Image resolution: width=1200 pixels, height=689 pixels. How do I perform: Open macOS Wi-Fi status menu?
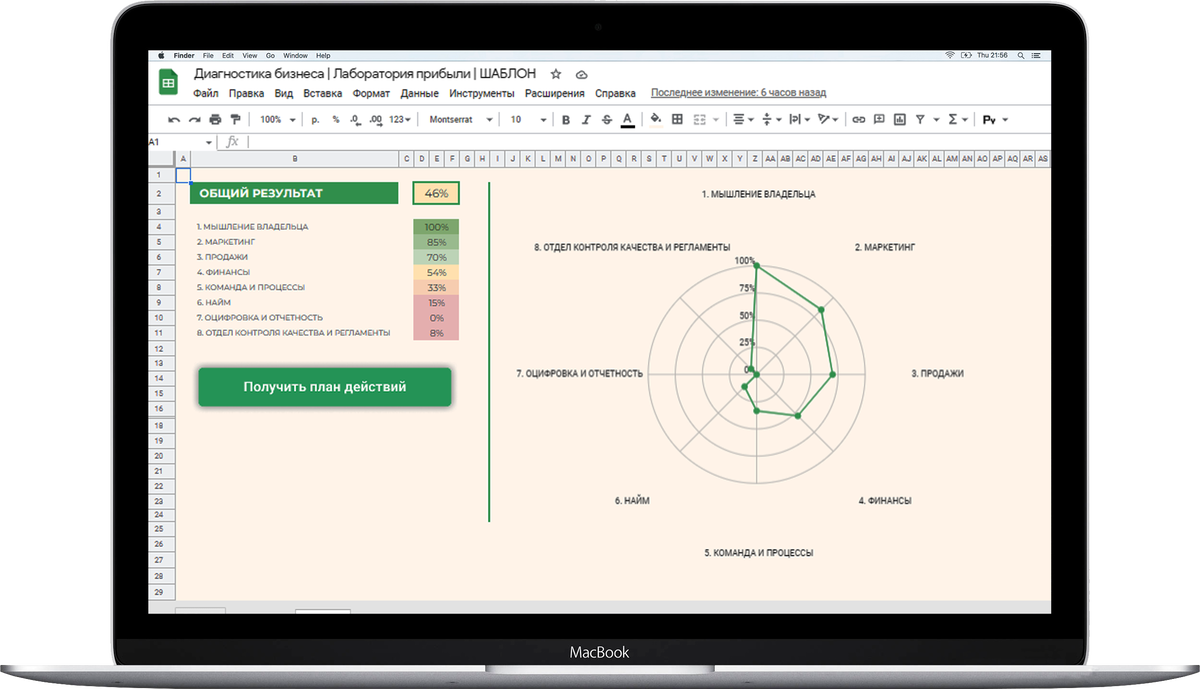pyautogui.click(x=950, y=55)
